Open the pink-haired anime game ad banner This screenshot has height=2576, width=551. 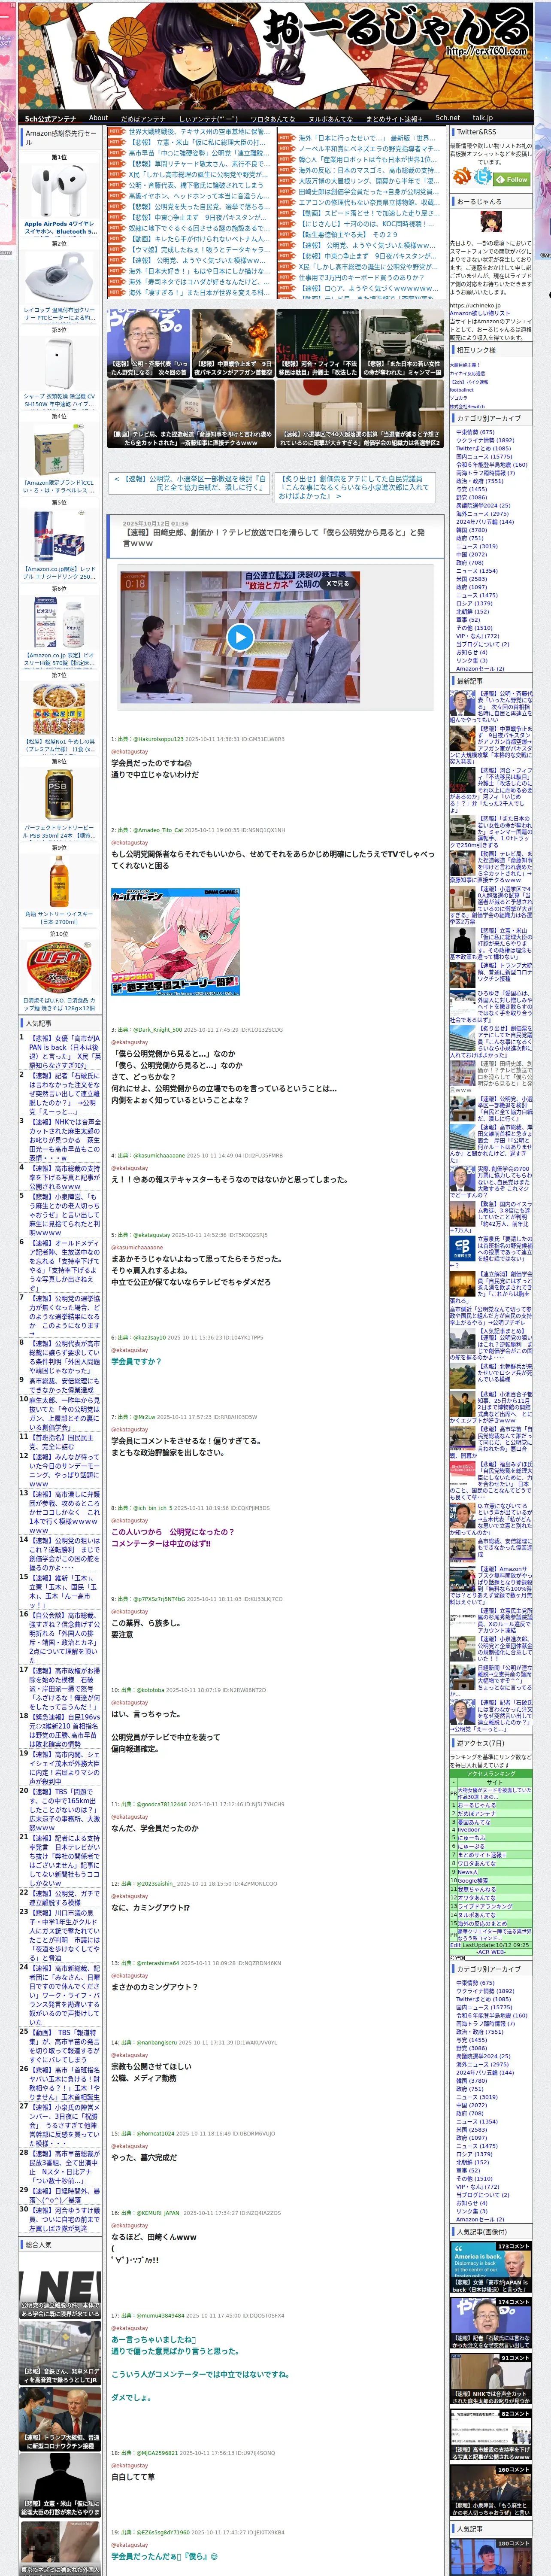175,941
